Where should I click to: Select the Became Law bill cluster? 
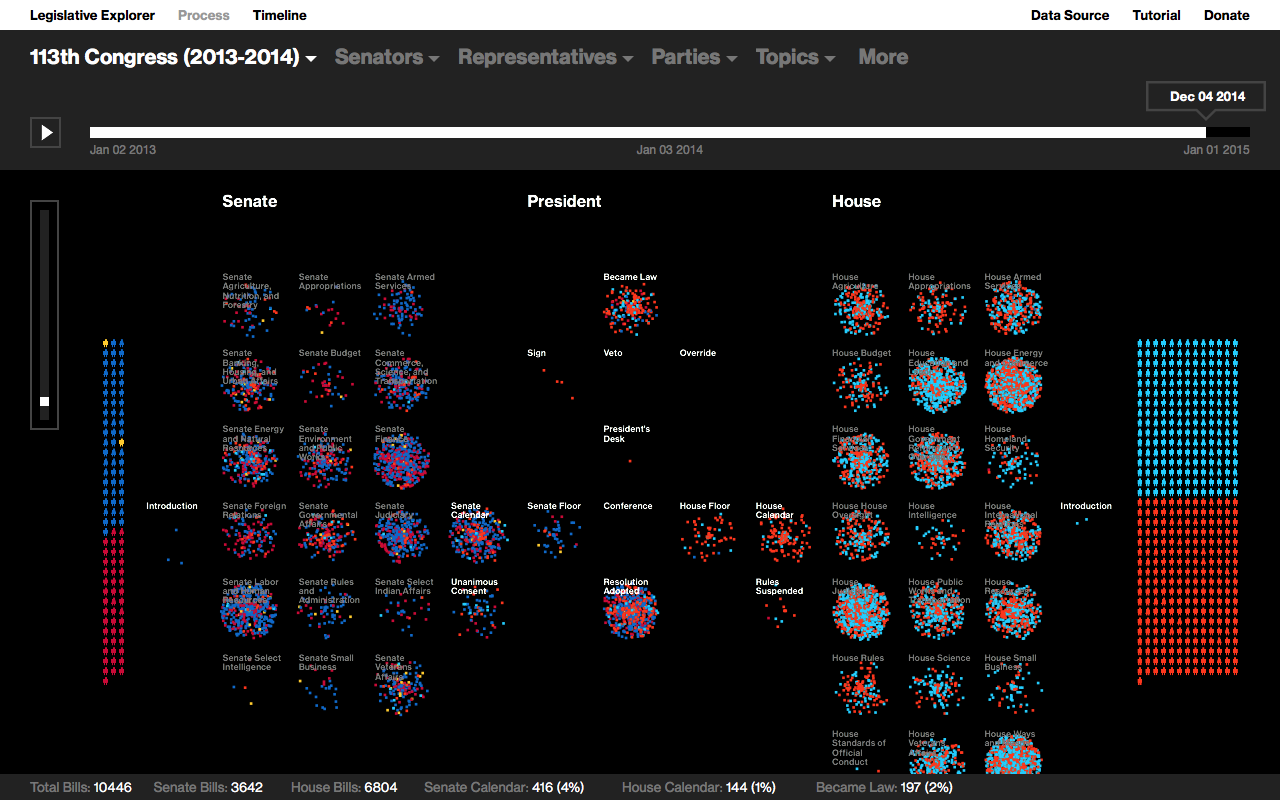(630, 310)
